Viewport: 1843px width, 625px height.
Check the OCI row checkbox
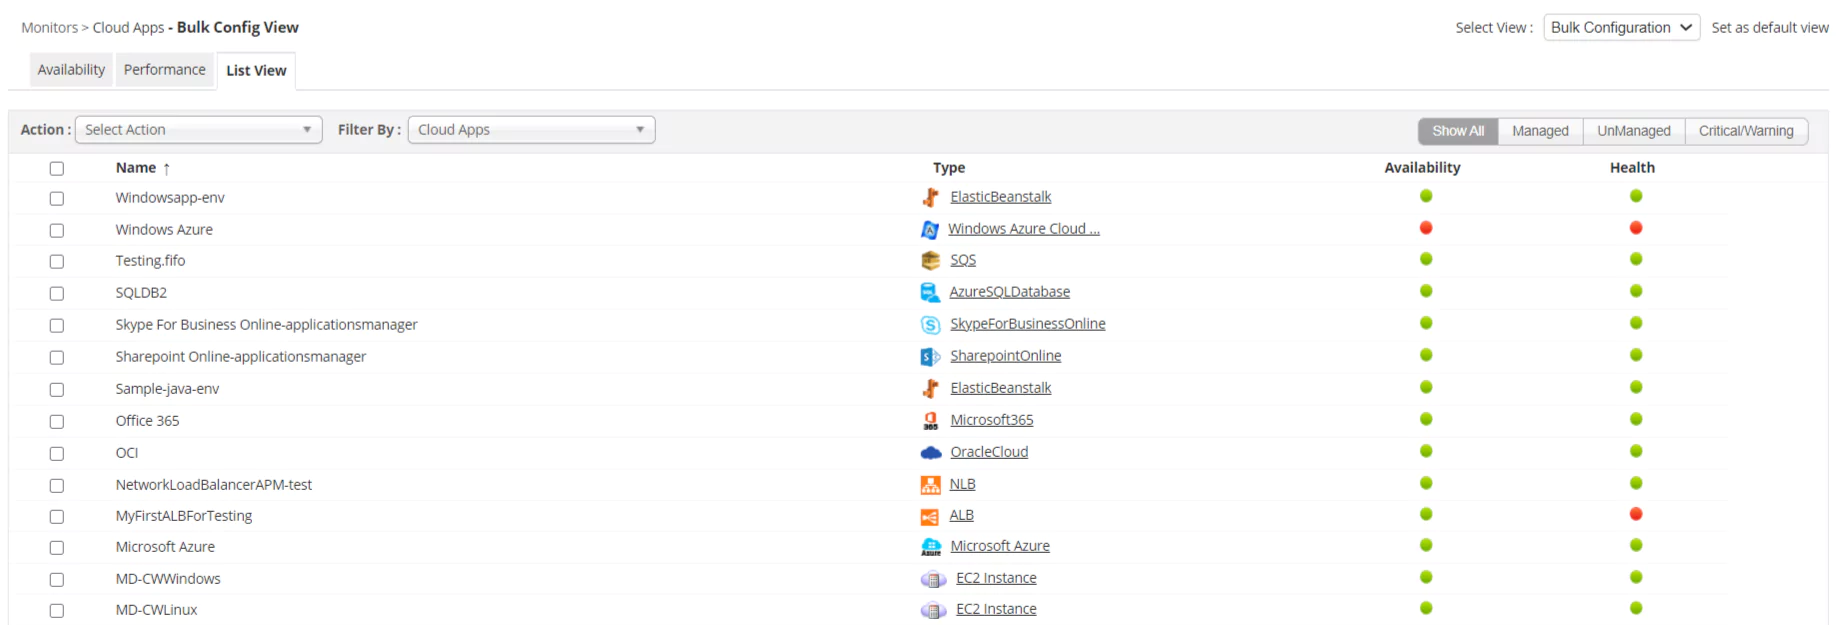(x=57, y=454)
